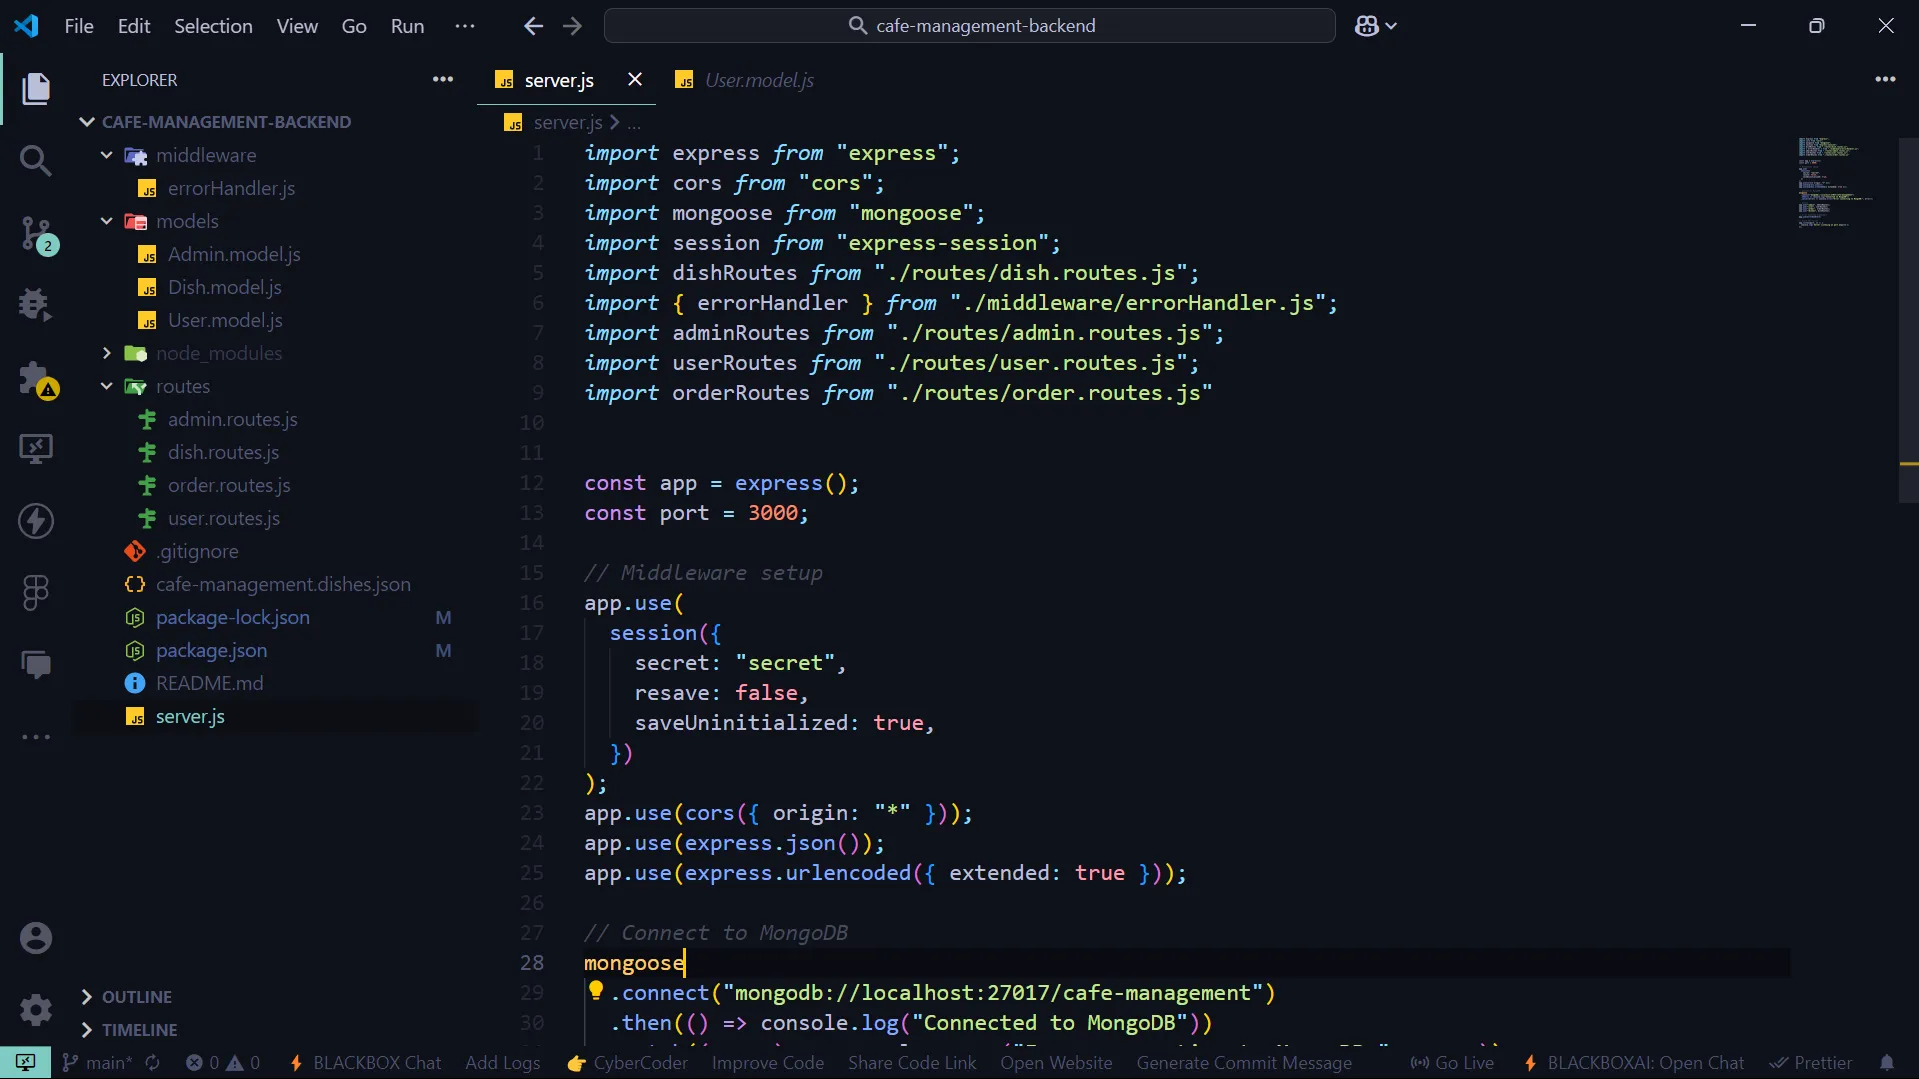Go forward in navigation history
Screen dimensions: 1919x1079
572,26
